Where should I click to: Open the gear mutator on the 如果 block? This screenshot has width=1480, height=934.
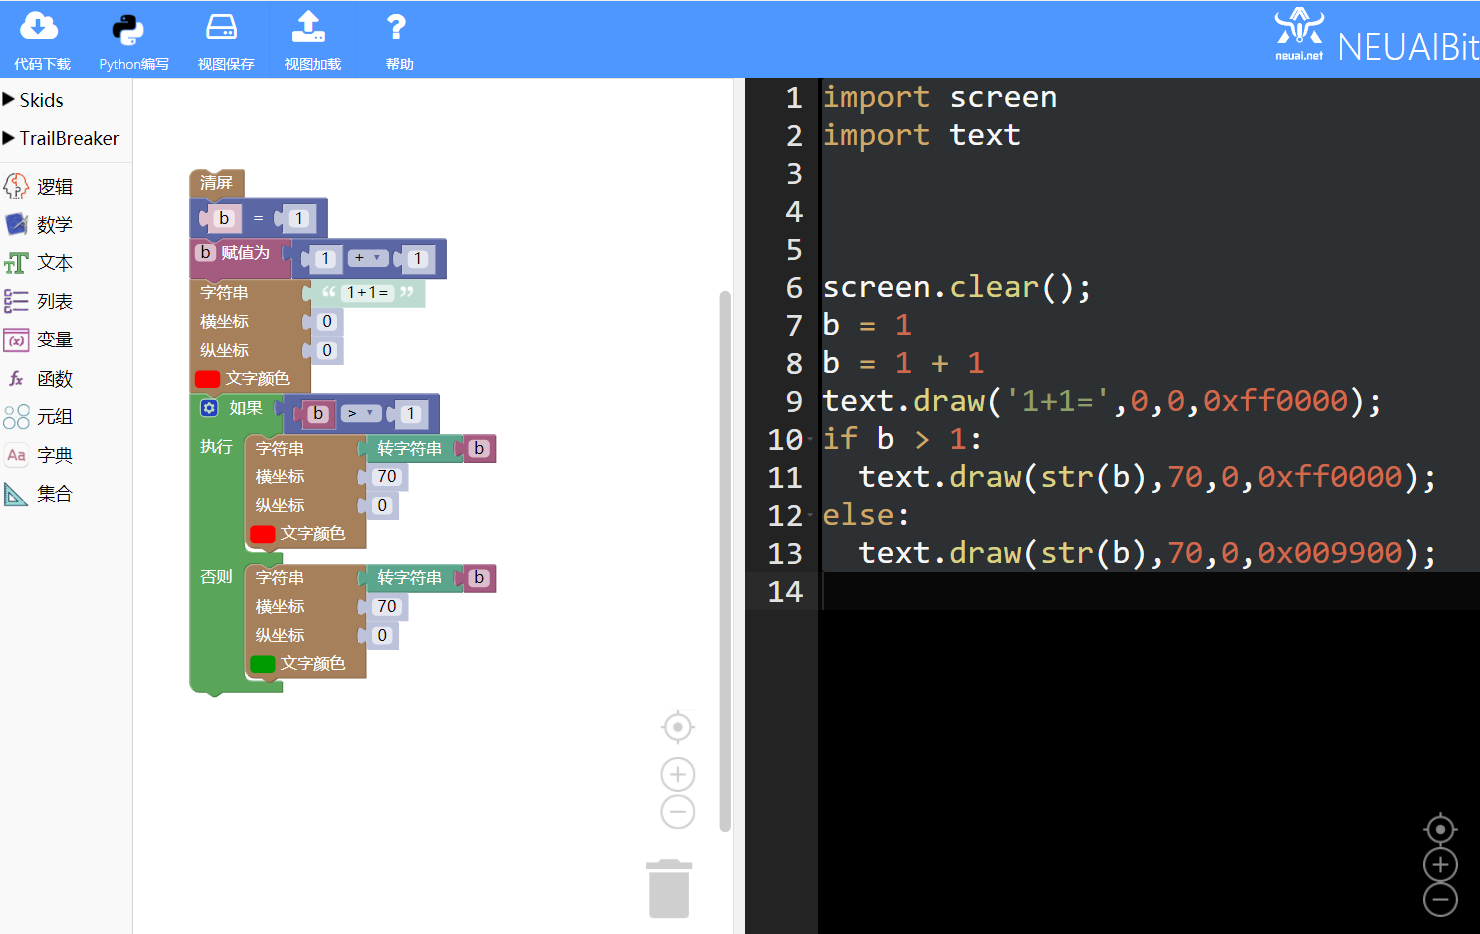pos(209,407)
